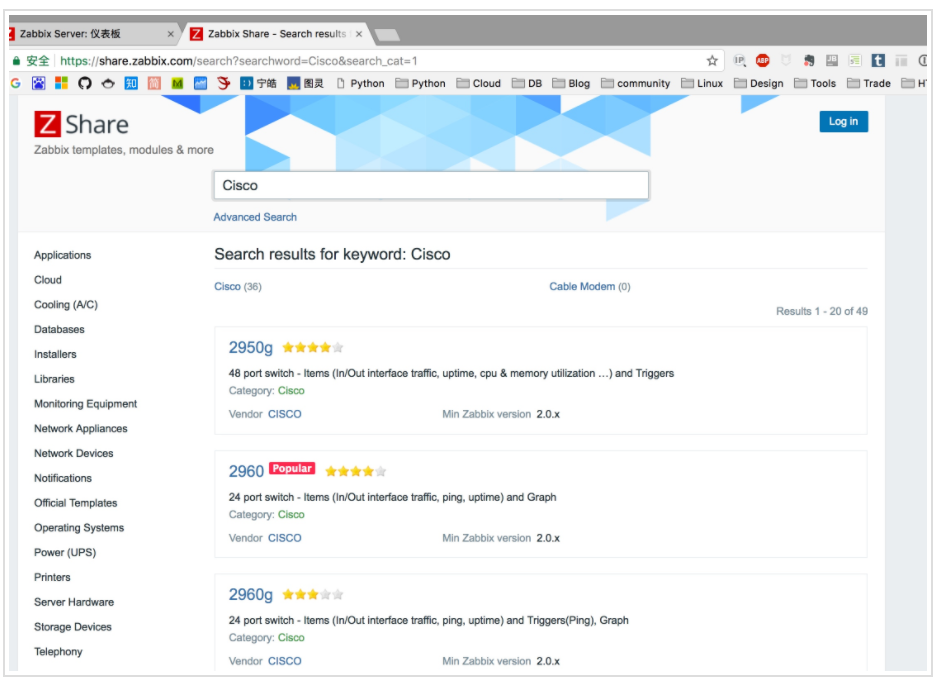Open the Tumblr t extension icon
The image size is (936, 682).
tap(878, 60)
